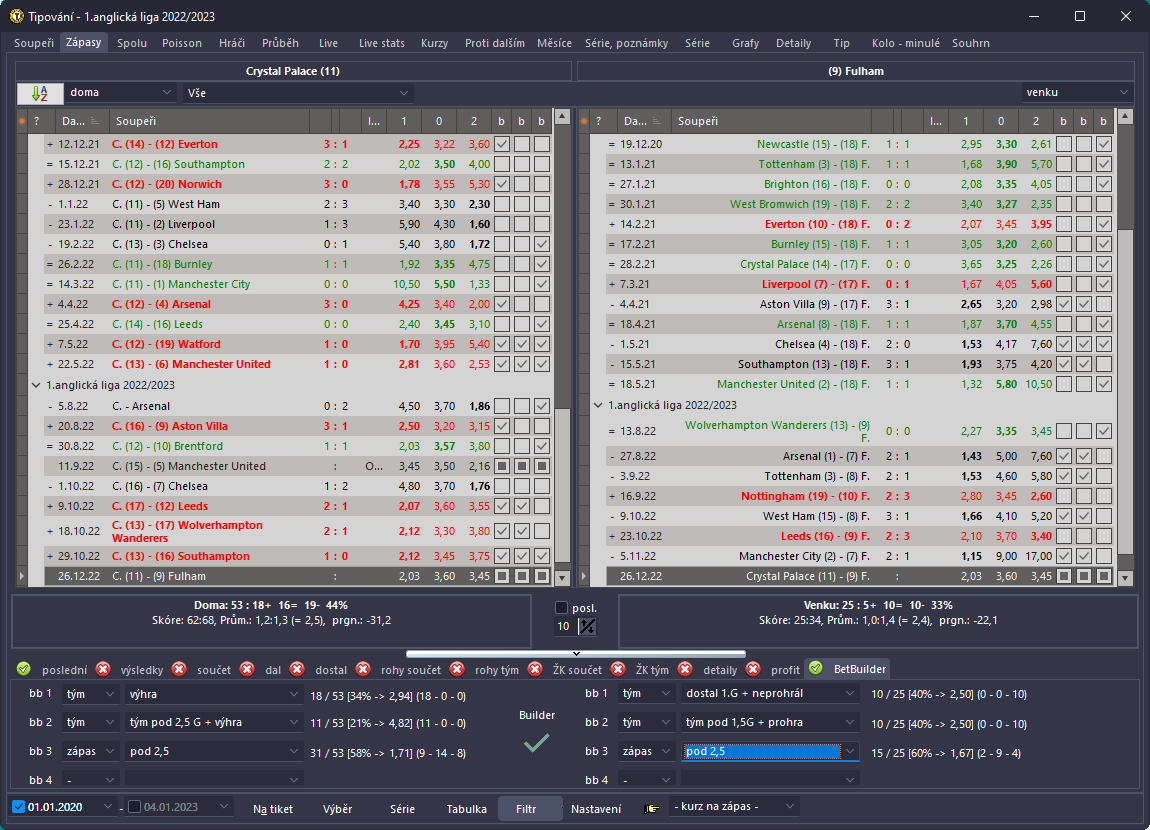Switch to the Soupeři tab
Image resolution: width=1150 pixels, height=830 pixels.
34,43
